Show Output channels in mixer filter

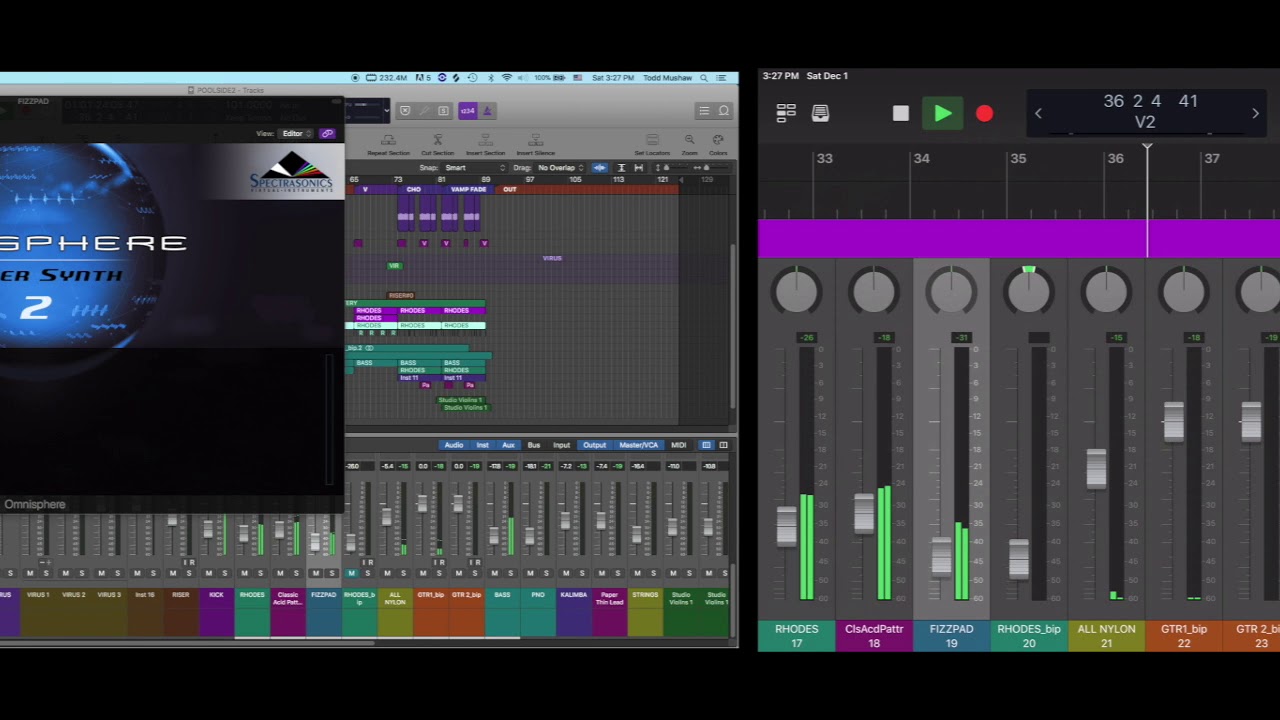[x=595, y=445]
